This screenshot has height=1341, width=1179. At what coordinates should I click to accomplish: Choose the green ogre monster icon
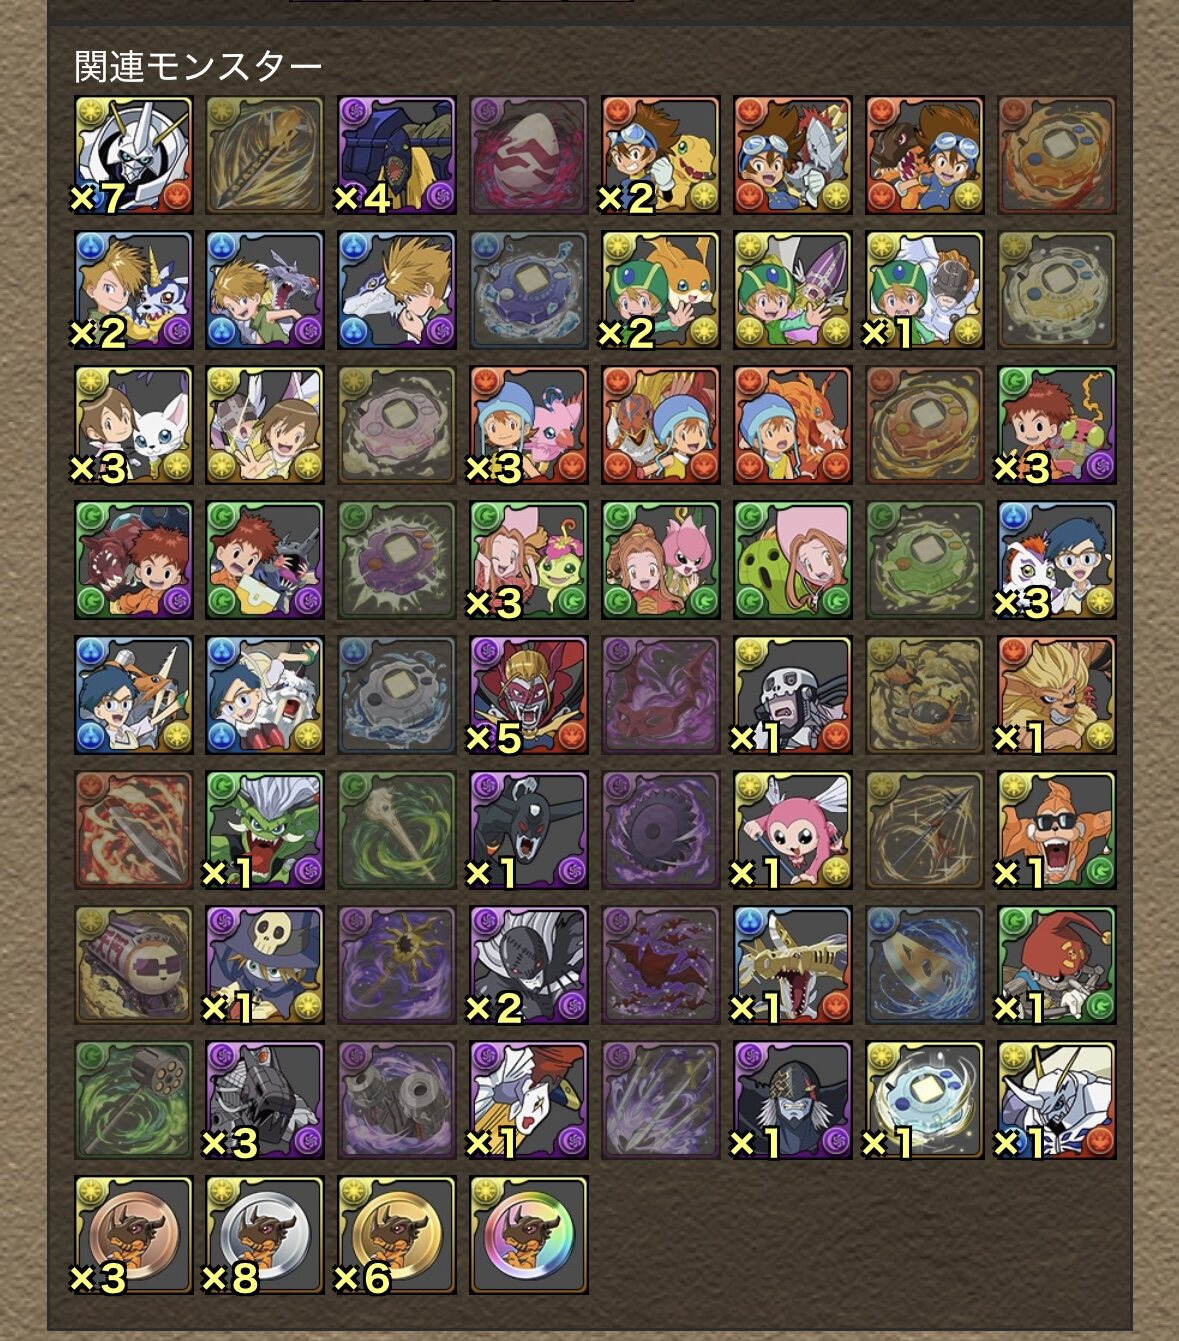point(265,830)
